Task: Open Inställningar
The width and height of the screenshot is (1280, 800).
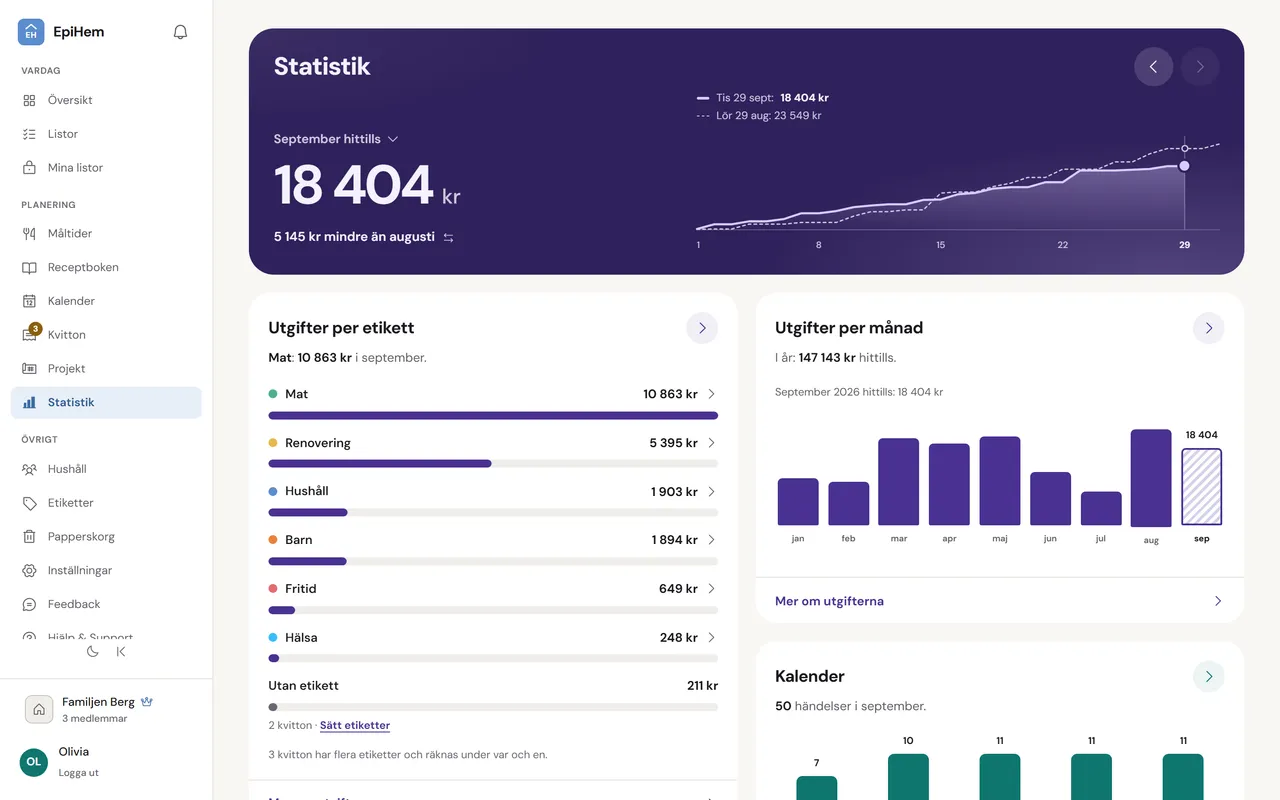Action: click(x=106, y=571)
